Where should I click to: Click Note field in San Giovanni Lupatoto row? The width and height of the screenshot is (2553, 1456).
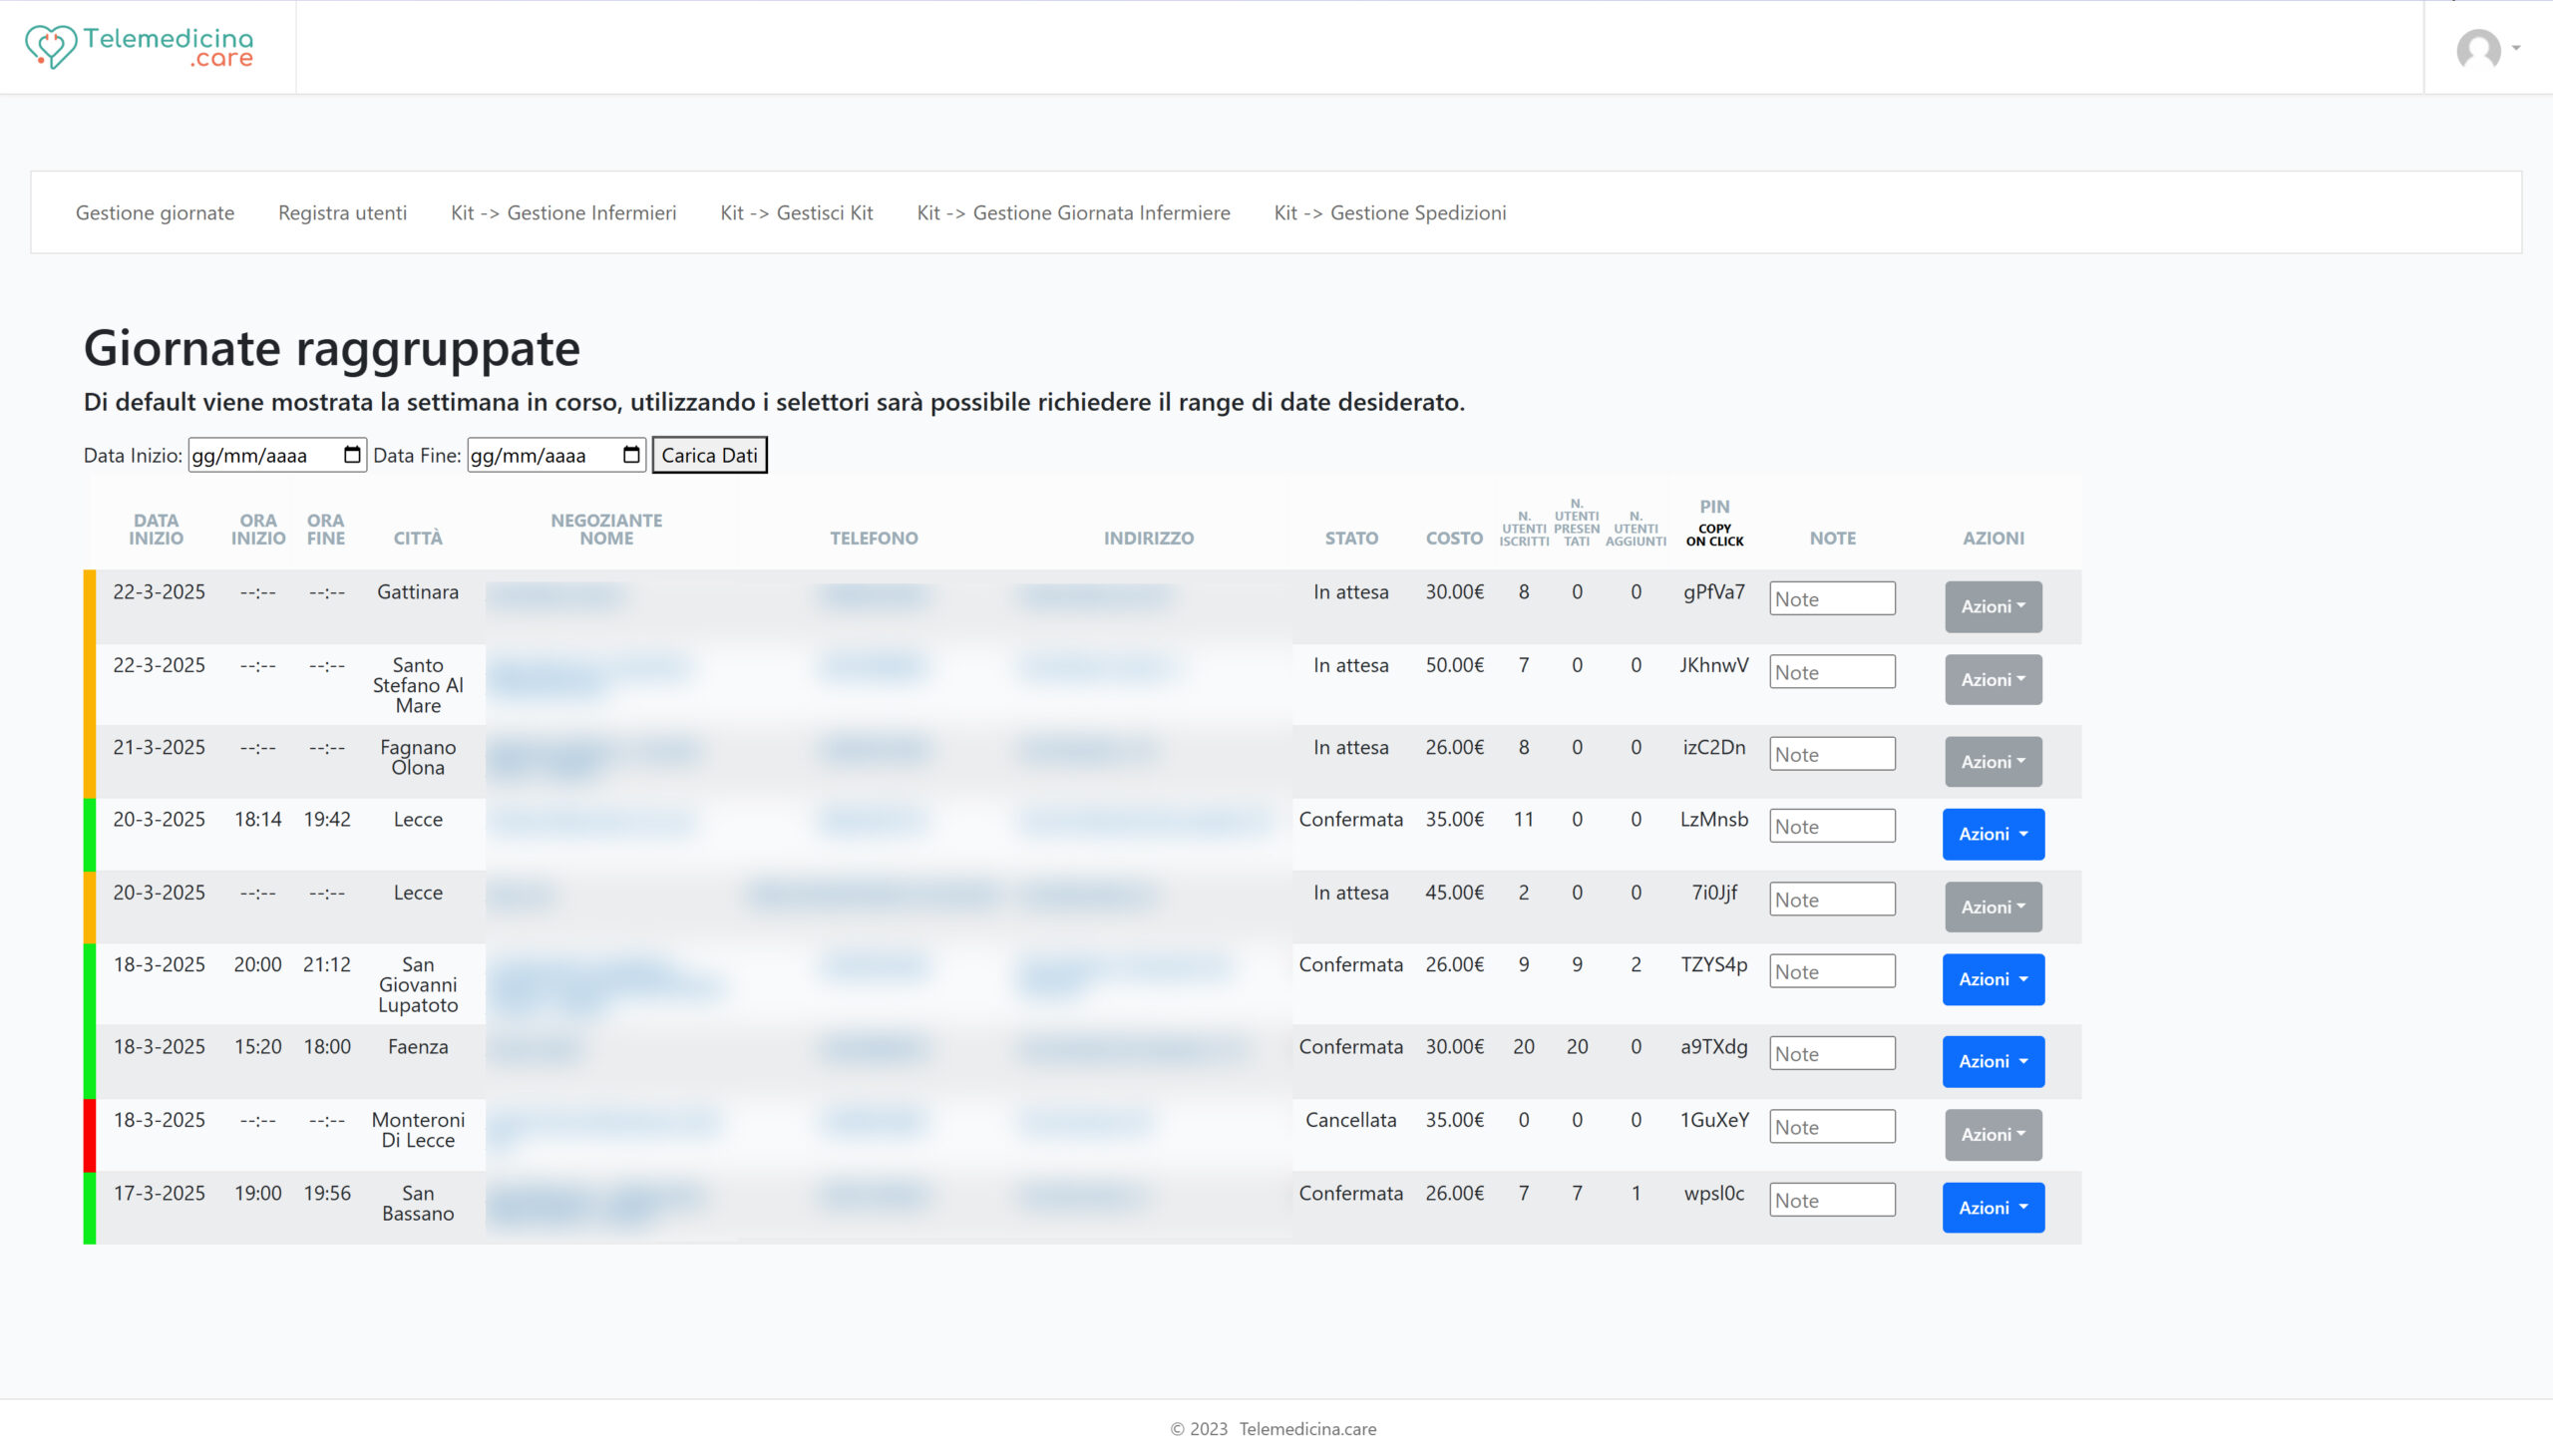1832,970
